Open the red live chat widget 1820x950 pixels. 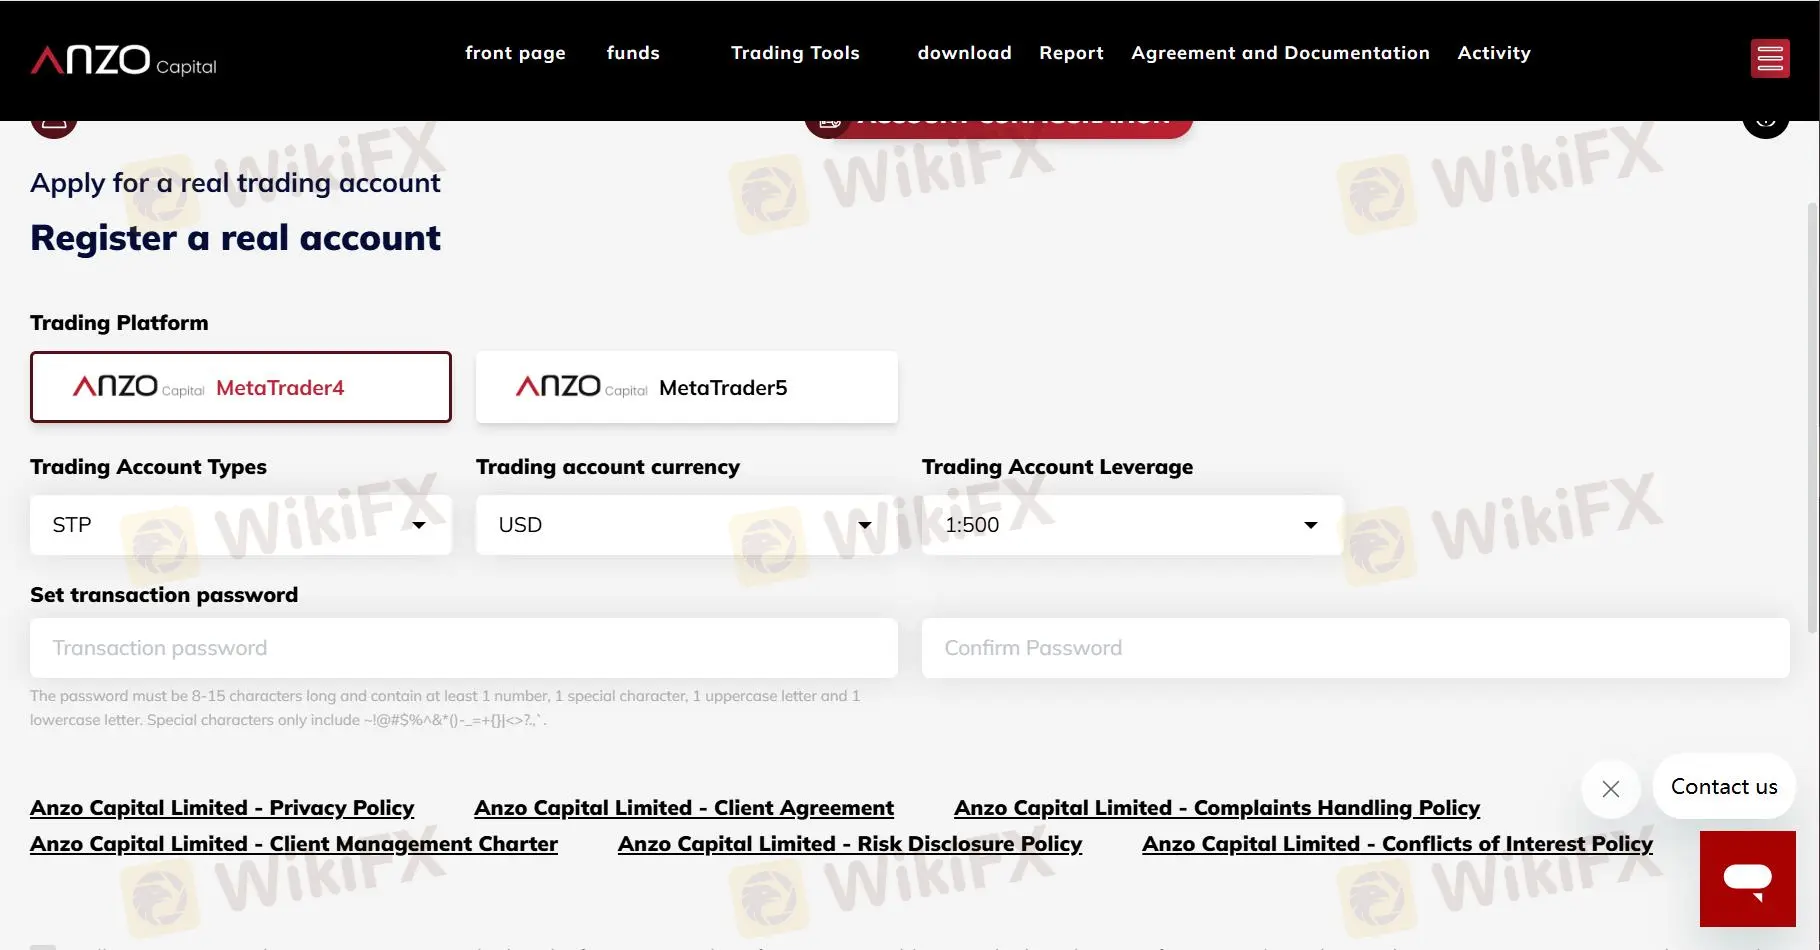[1747, 878]
